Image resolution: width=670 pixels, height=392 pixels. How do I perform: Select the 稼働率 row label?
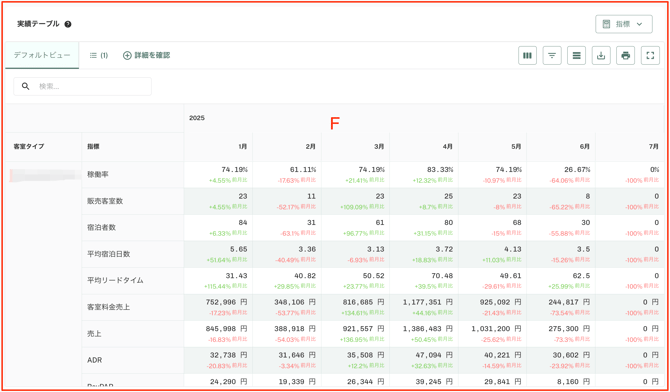click(97, 174)
